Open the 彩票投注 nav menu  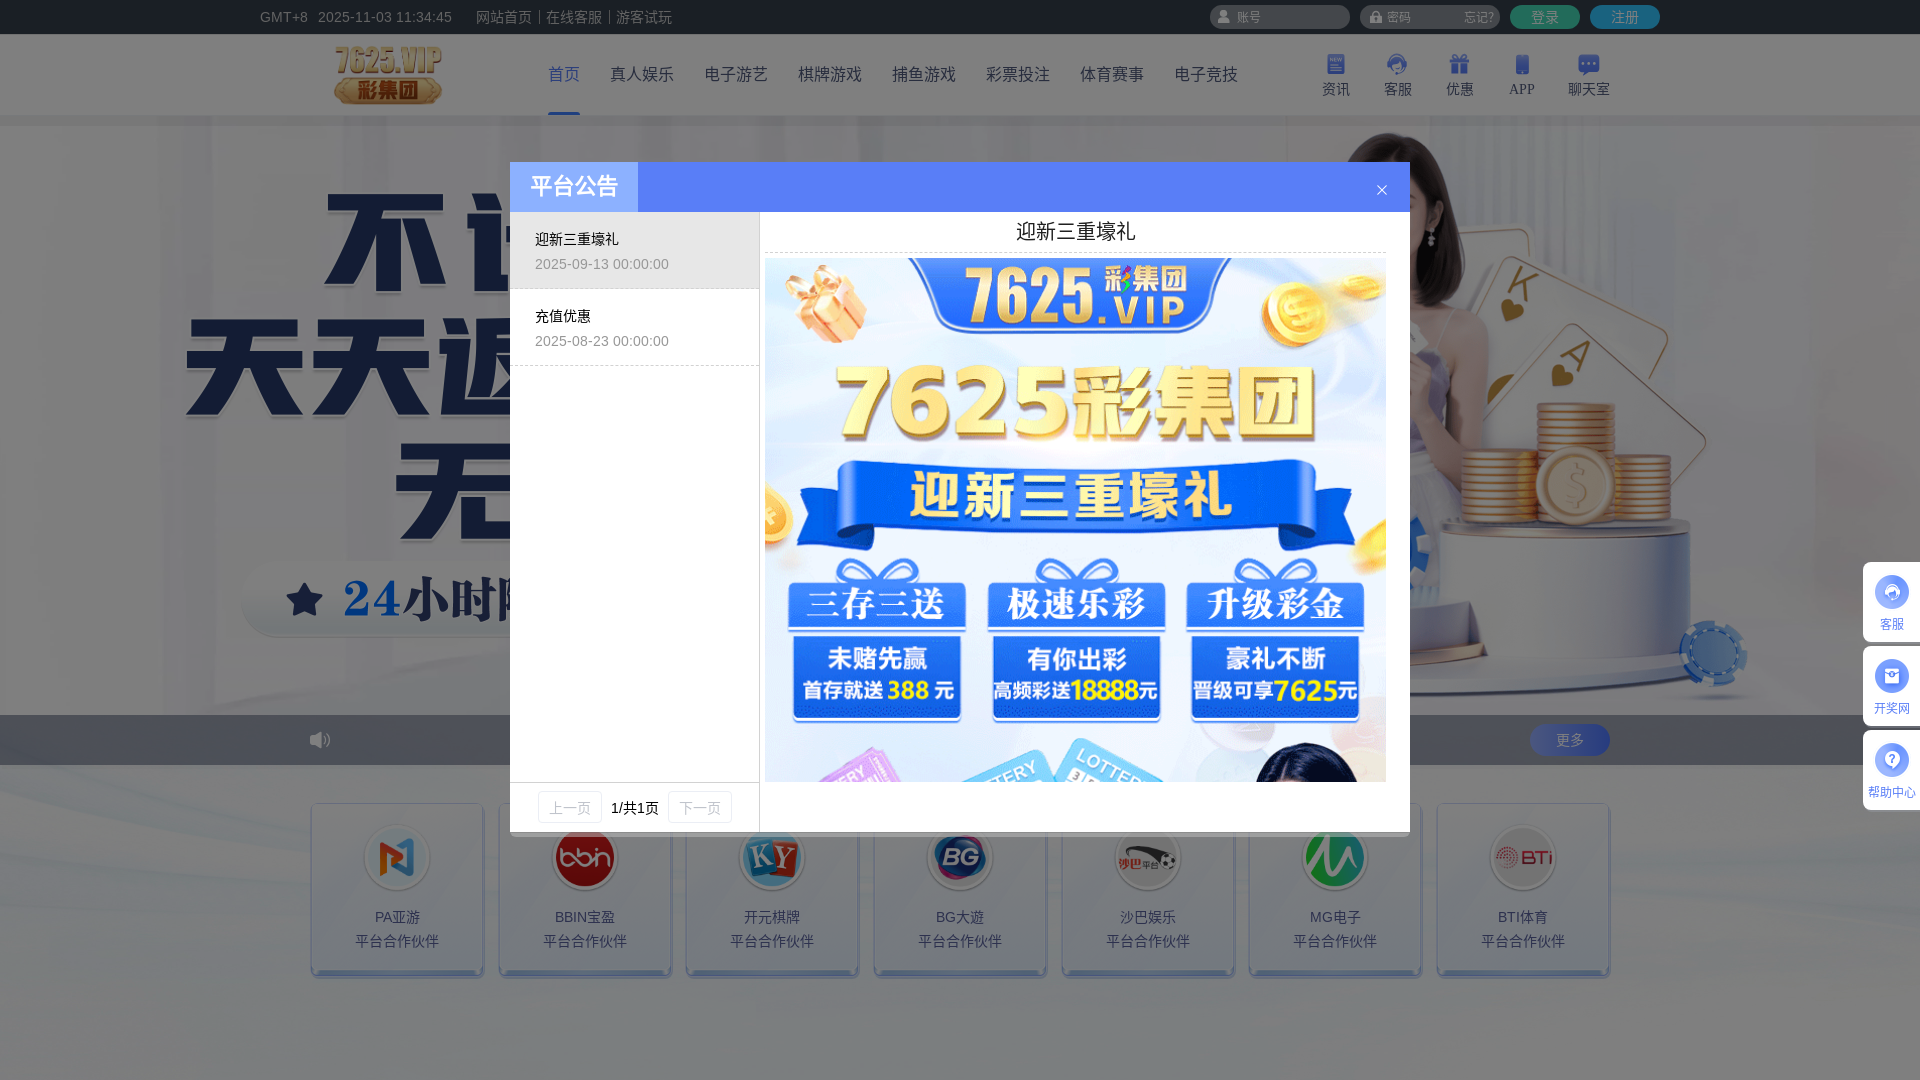pos(1018,75)
